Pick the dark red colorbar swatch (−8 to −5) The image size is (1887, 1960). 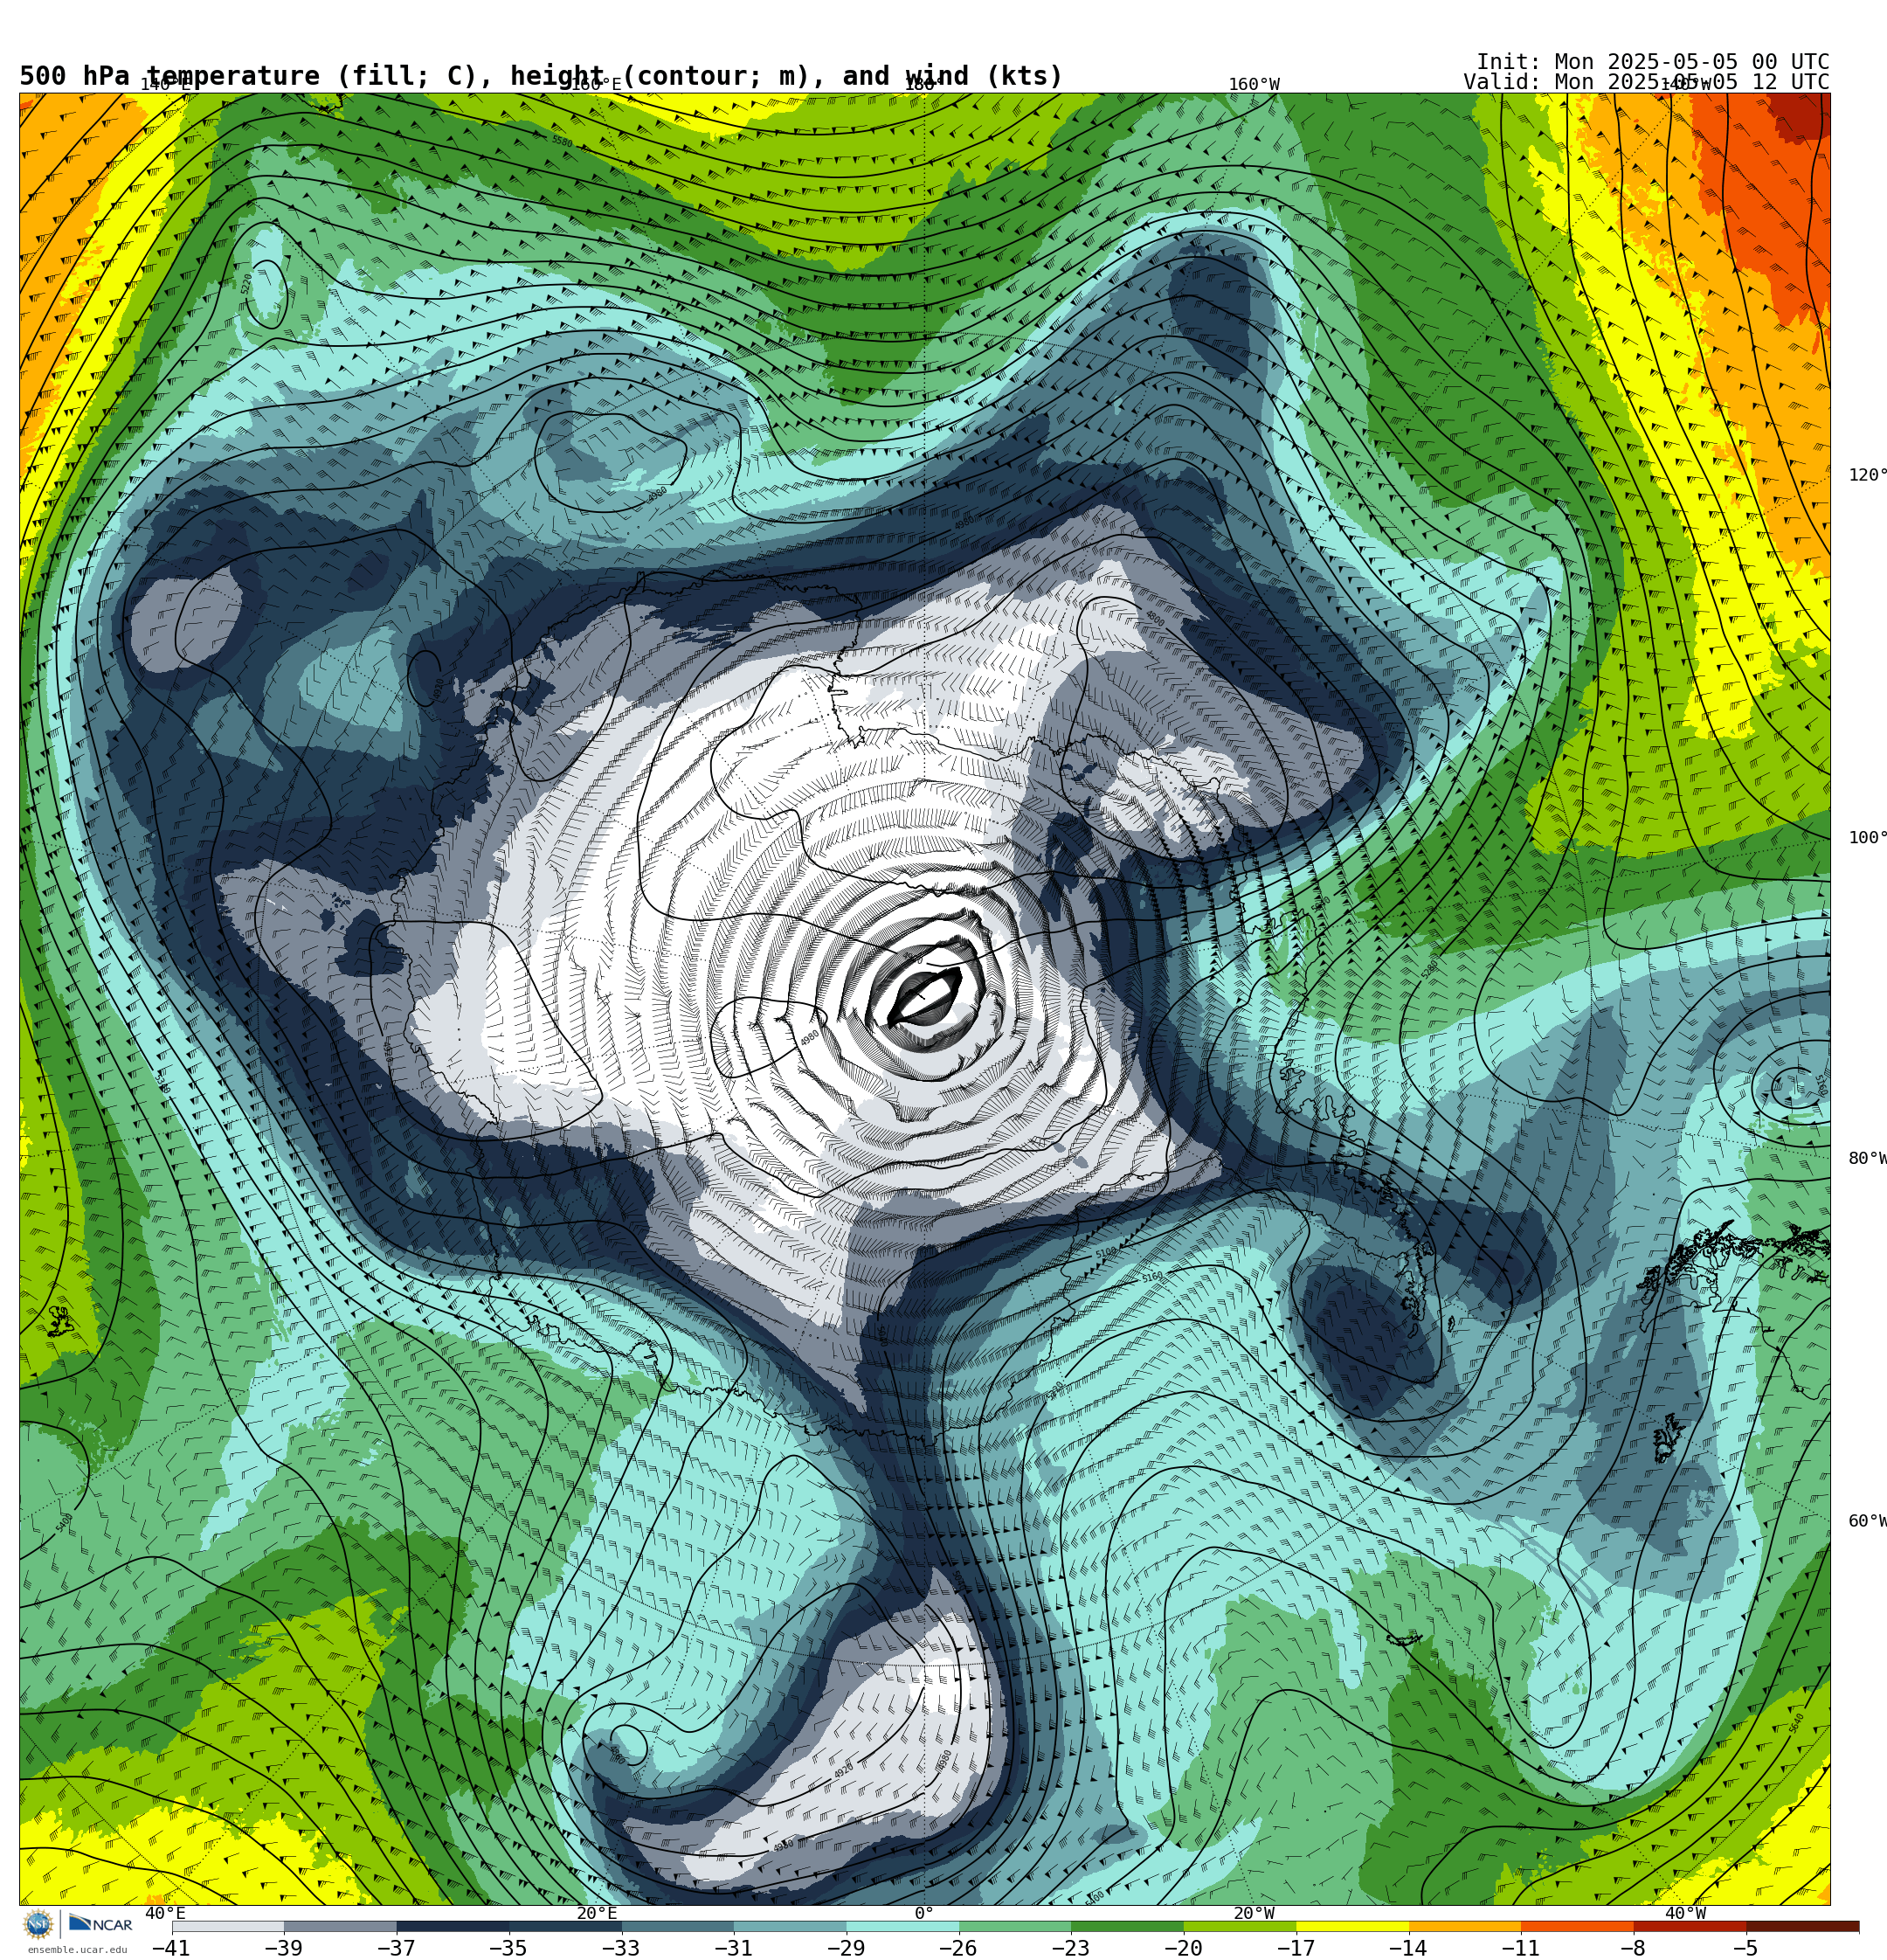(x=1690, y=1926)
